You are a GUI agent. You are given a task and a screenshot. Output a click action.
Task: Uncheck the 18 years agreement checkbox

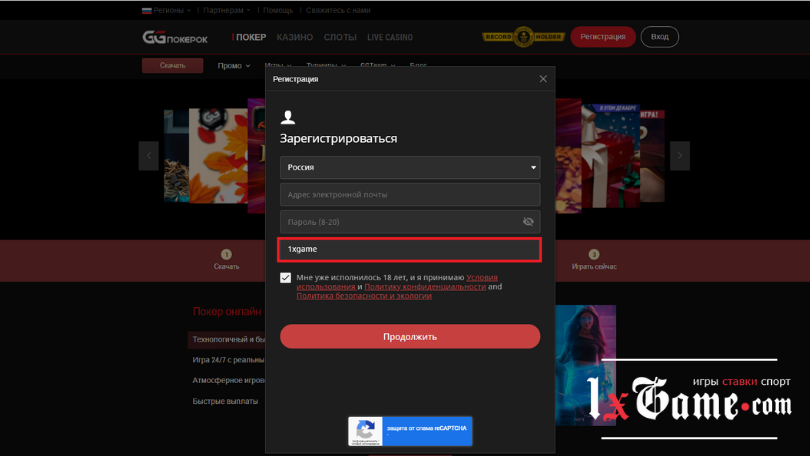coord(286,278)
